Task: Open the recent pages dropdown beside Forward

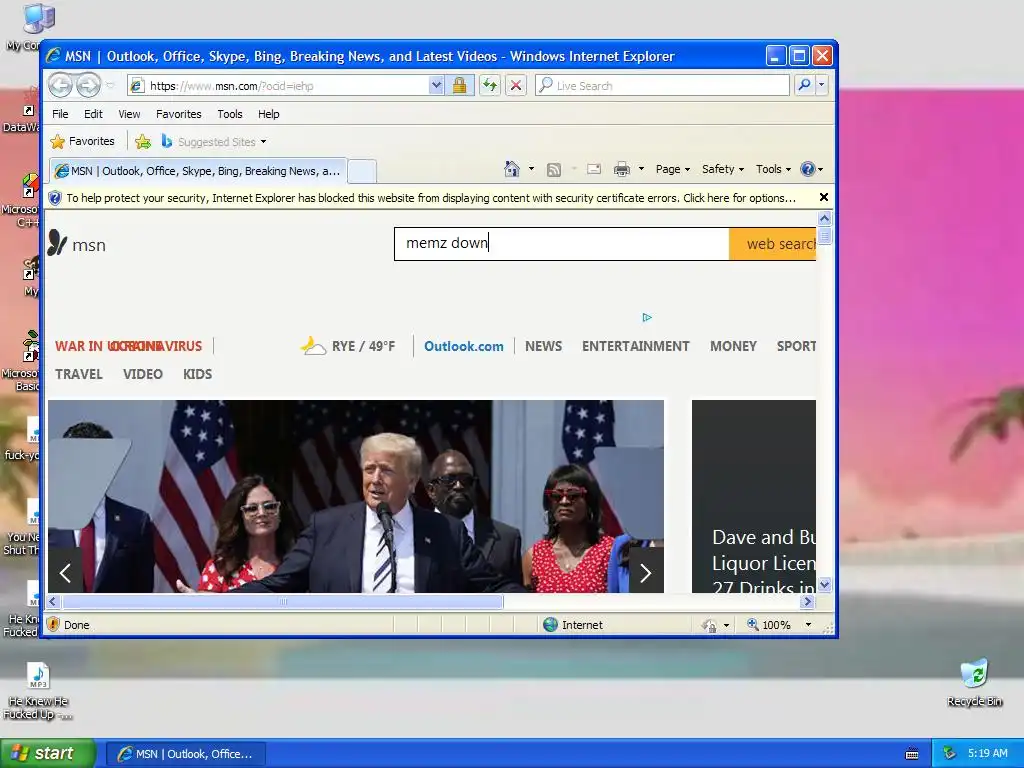Action: [x=110, y=86]
